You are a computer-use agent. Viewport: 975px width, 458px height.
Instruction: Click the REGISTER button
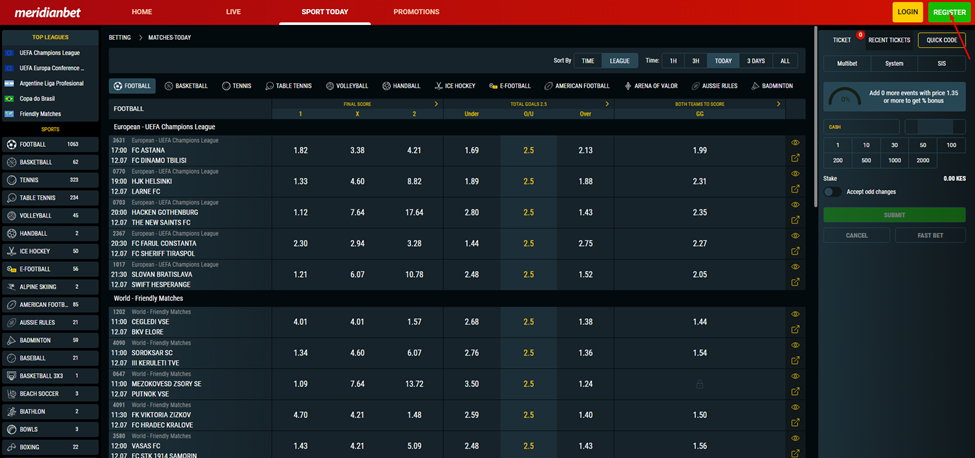click(x=950, y=12)
